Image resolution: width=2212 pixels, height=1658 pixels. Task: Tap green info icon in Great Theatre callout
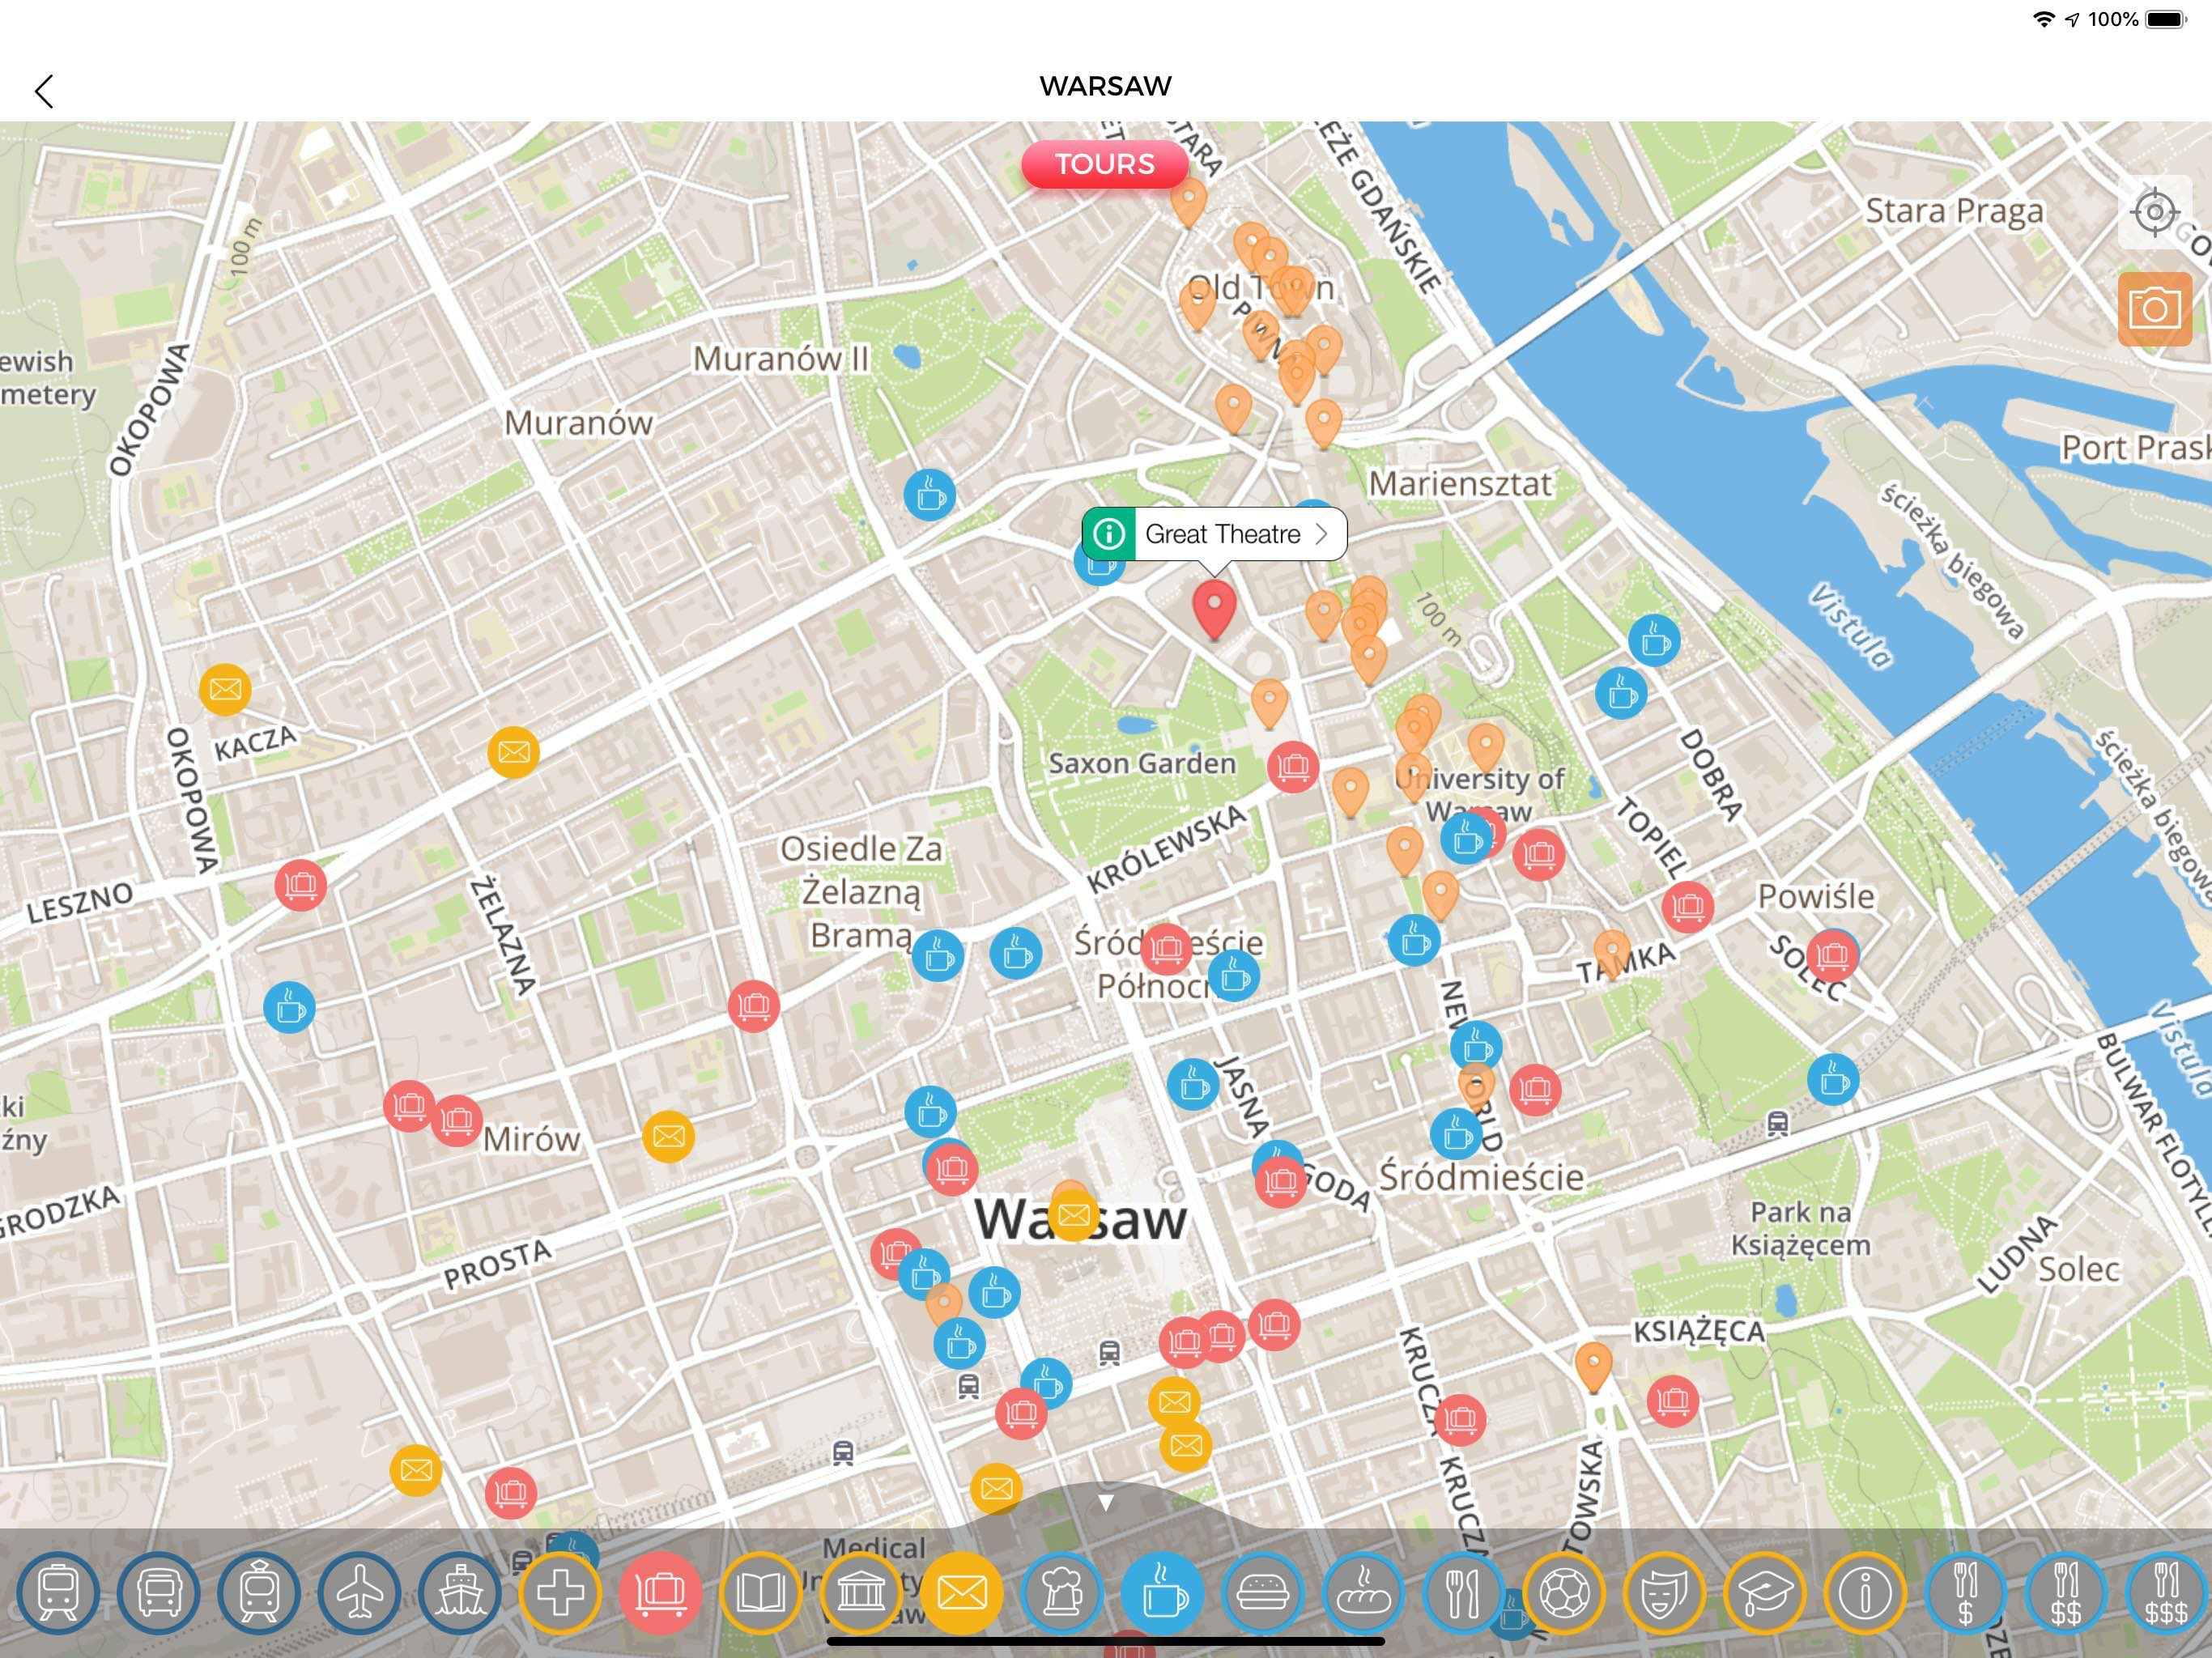1108,534
